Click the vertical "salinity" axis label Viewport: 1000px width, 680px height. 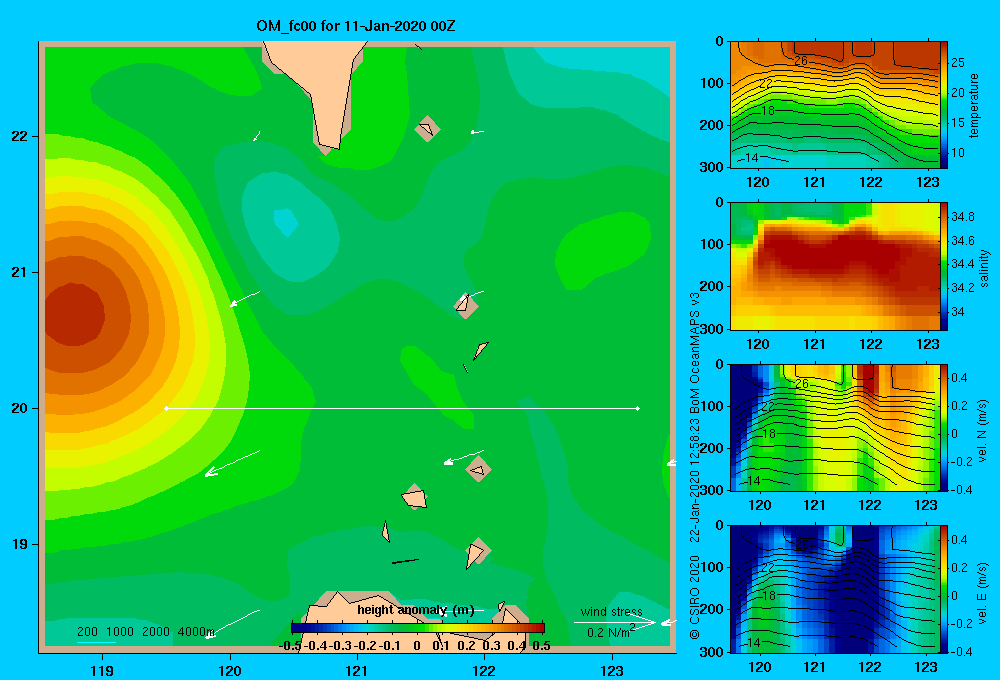(x=984, y=268)
